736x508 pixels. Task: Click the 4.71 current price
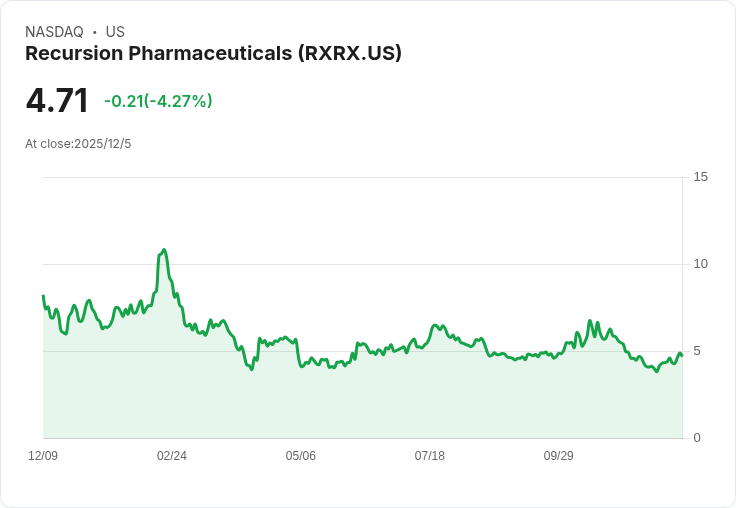click(x=57, y=100)
